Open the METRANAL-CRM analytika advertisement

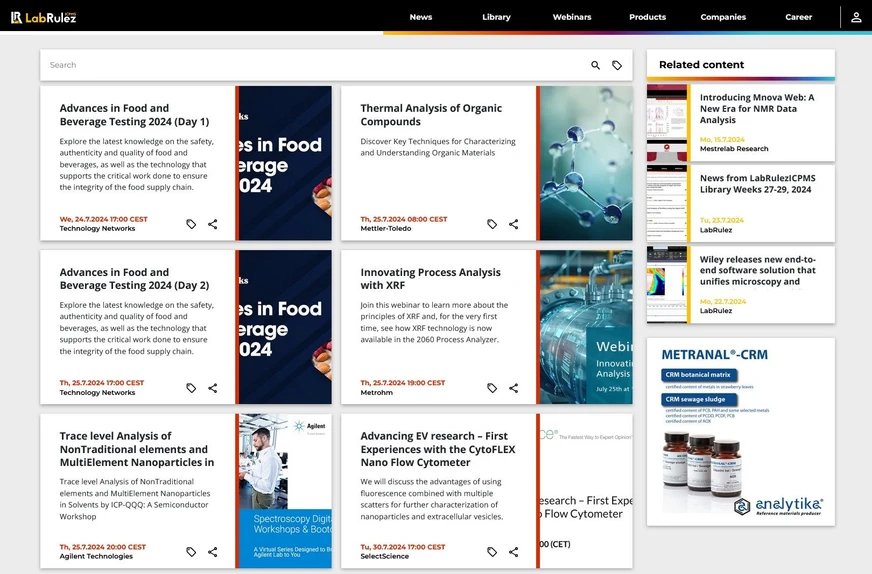click(x=741, y=432)
